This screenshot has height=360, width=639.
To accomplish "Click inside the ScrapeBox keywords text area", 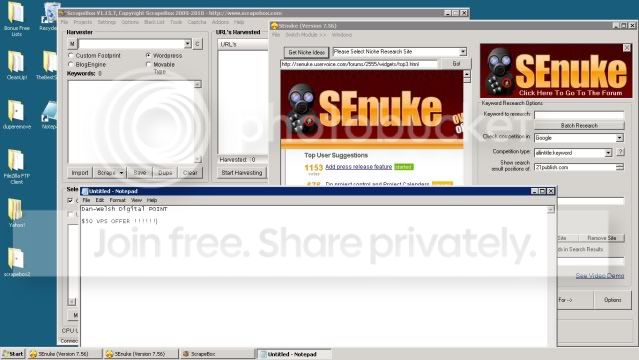I will click(x=131, y=121).
